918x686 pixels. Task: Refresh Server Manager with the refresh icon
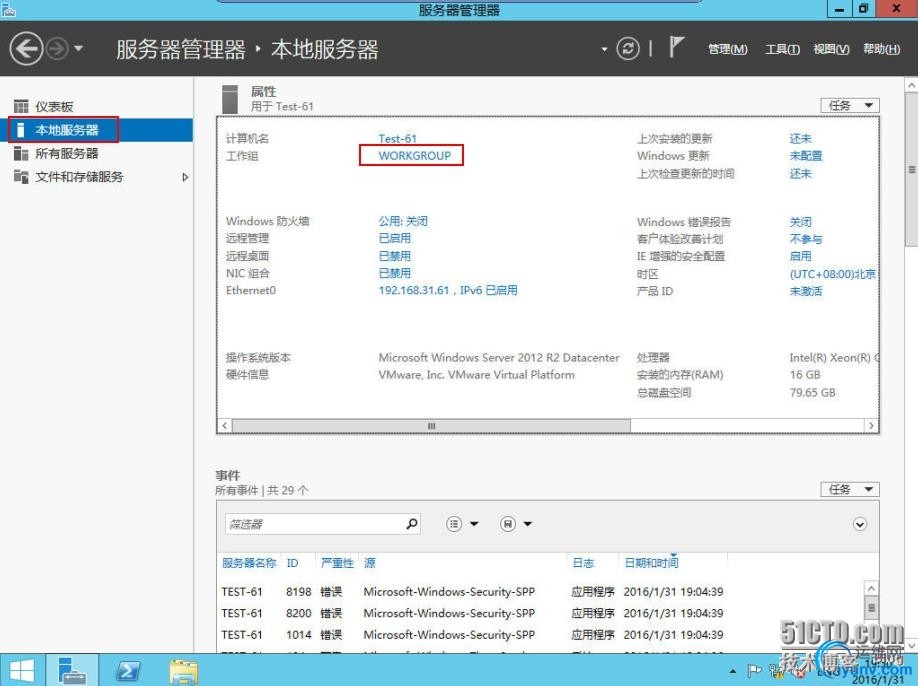[x=628, y=49]
